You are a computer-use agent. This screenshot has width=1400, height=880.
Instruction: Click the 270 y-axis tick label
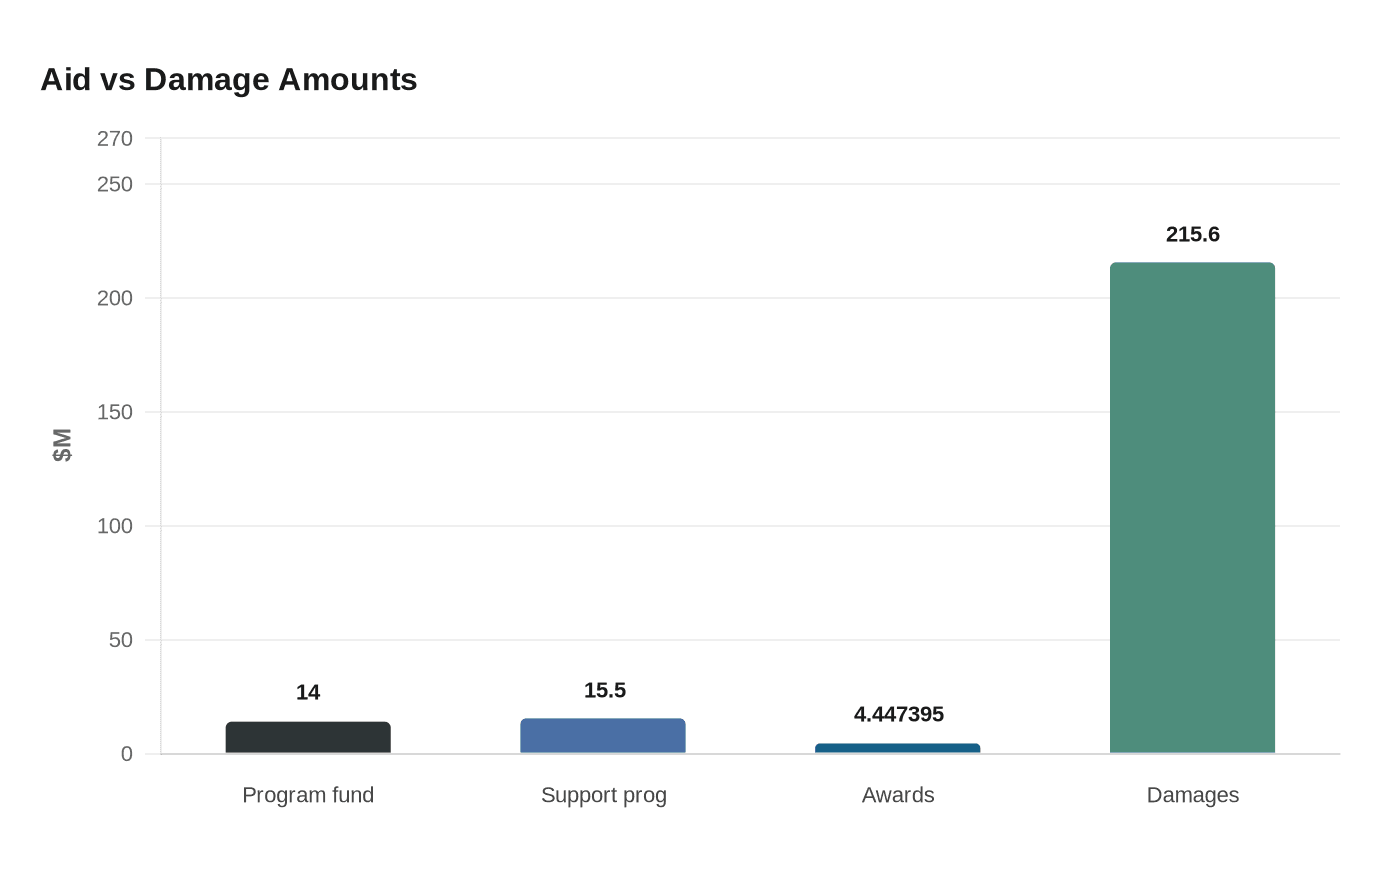click(x=115, y=139)
